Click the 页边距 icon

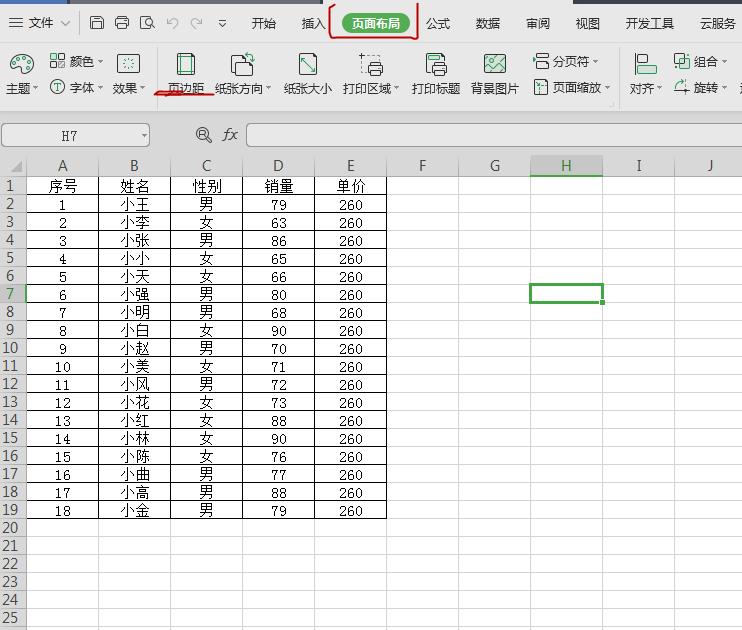[186, 64]
